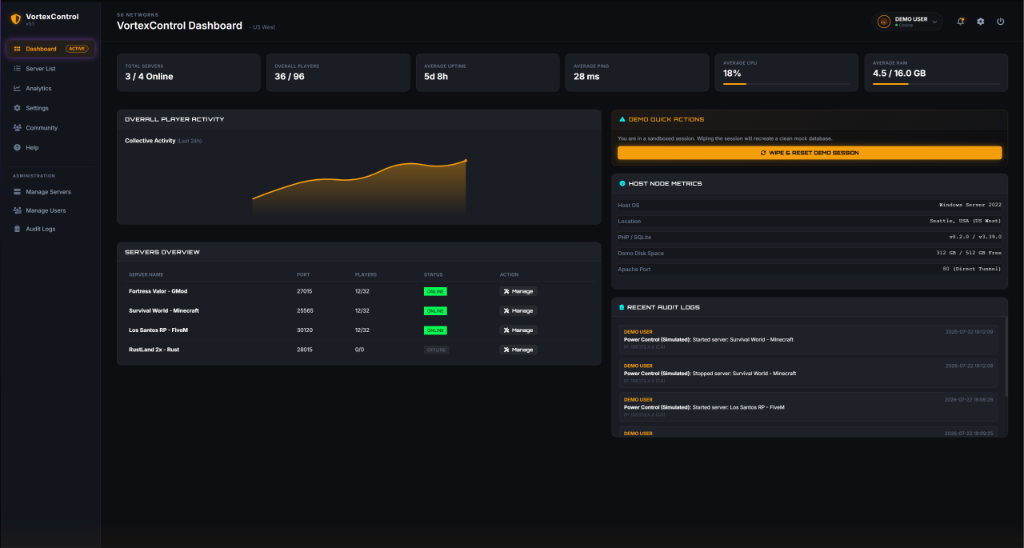This screenshot has width=1024, height=548.
Task: Click the ONLINE badge for Survival World
Action: point(435,311)
